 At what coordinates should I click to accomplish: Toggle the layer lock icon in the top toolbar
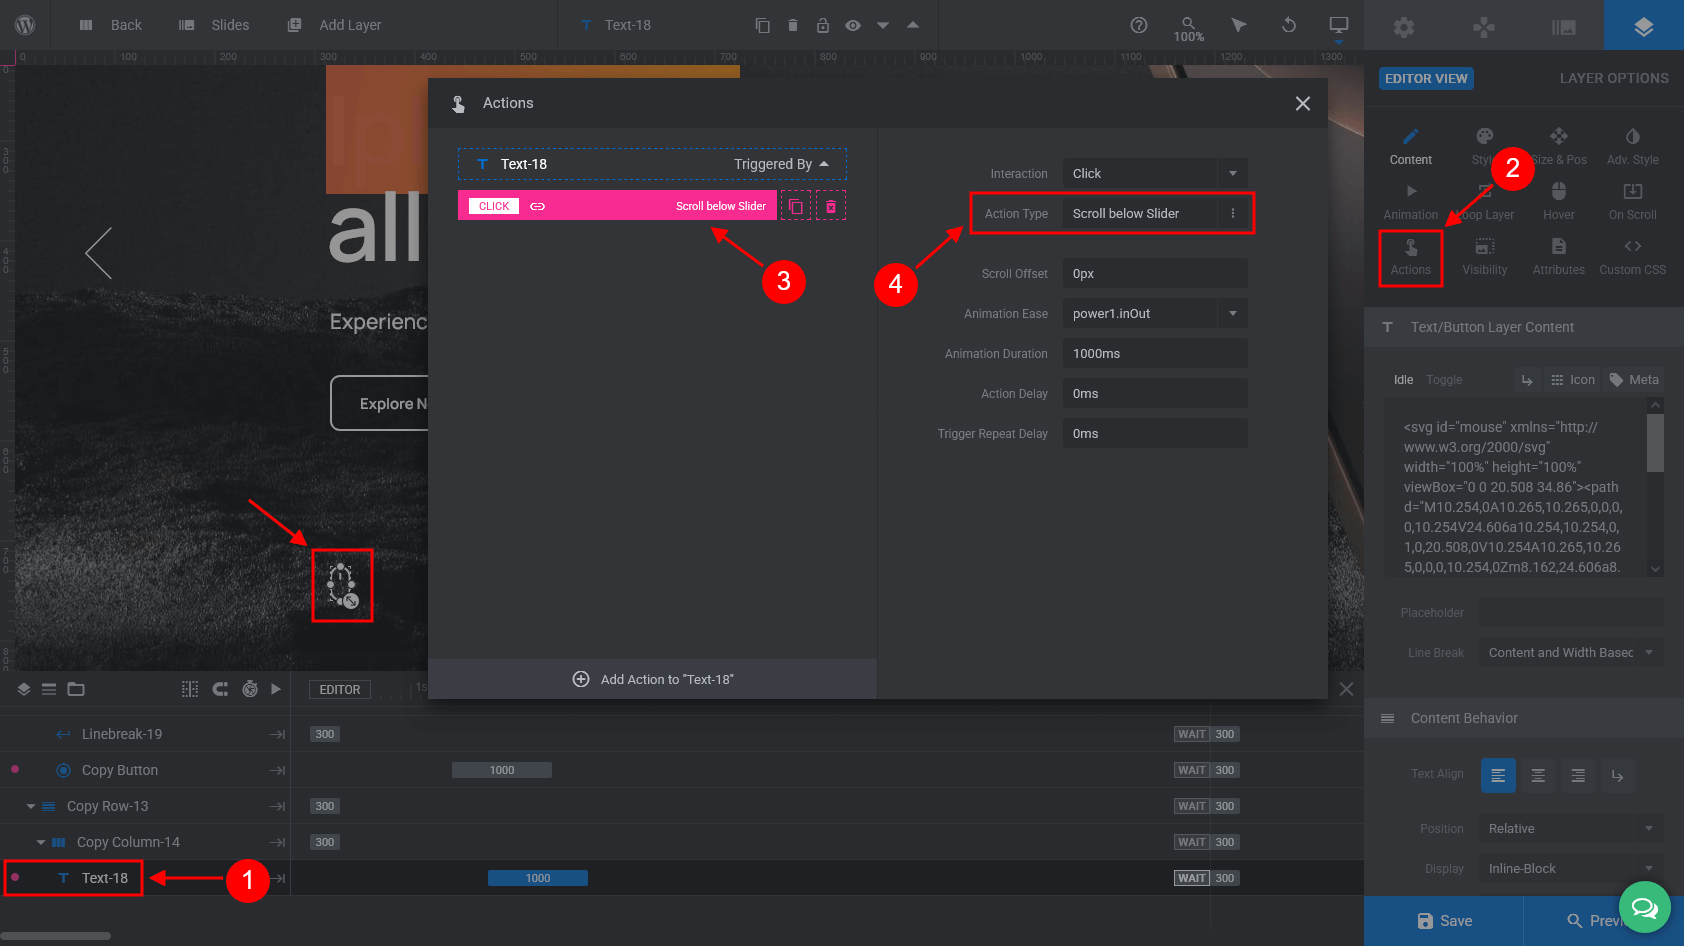click(823, 25)
